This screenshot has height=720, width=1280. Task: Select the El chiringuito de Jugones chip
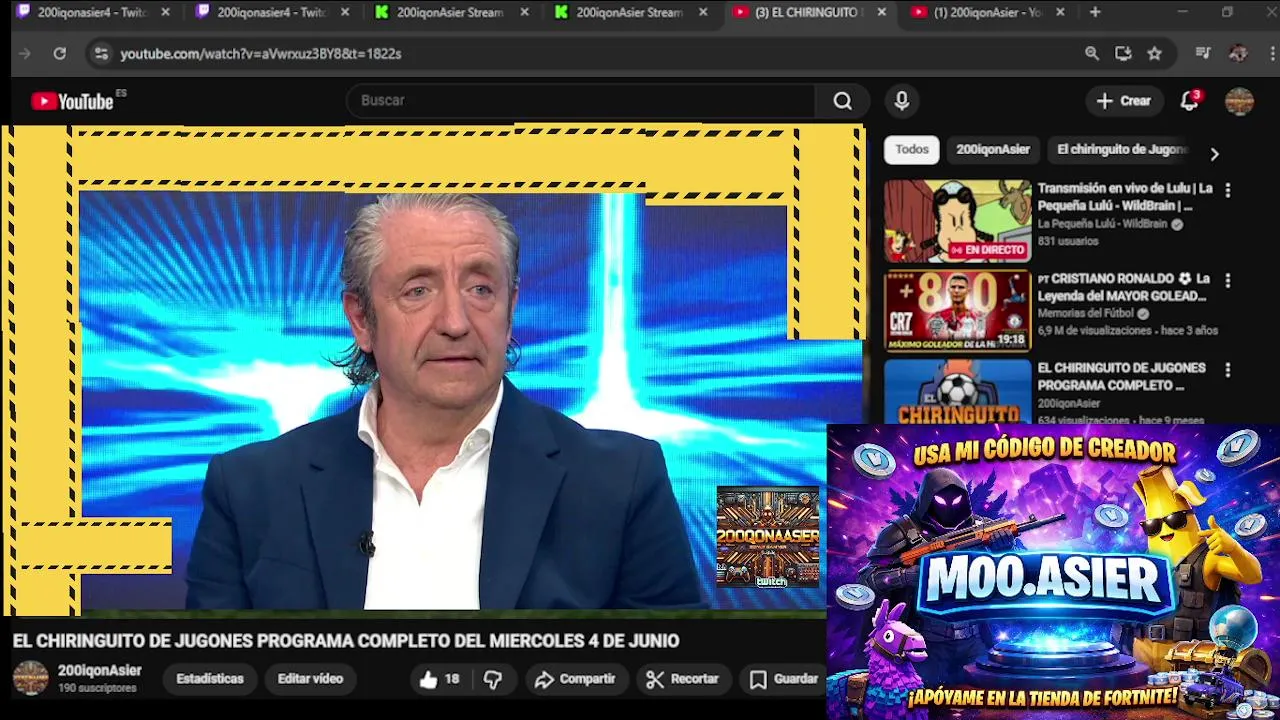coord(1121,149)
